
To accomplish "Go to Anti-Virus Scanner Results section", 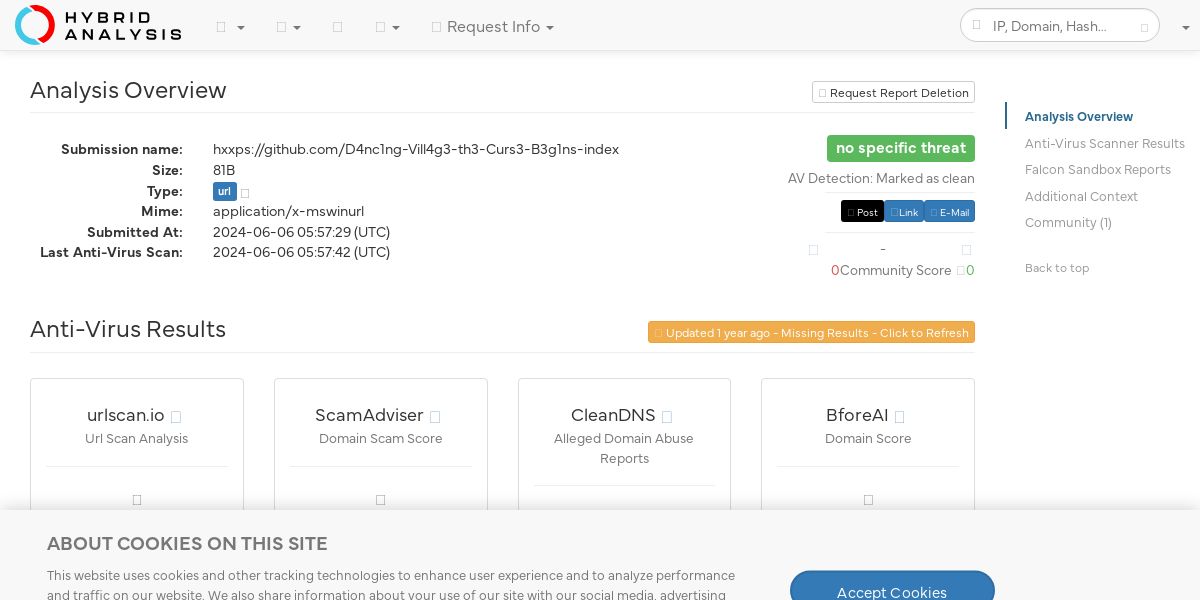I will tap(1104, 143).
